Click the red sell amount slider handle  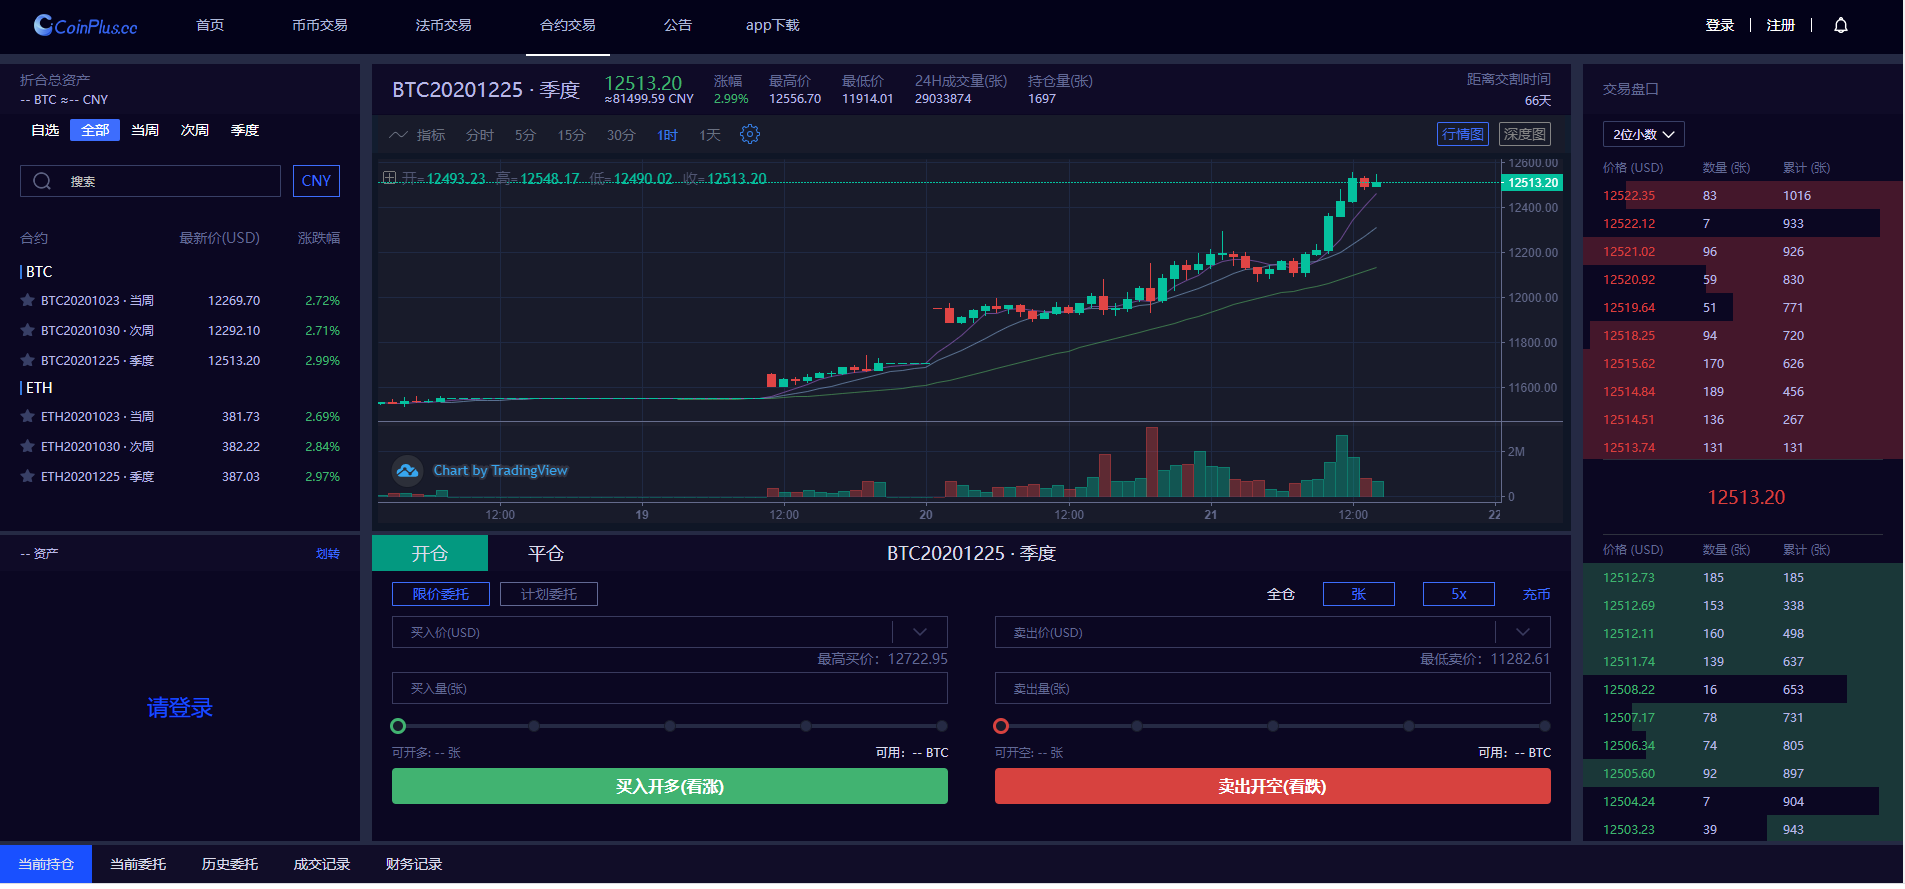tap(1001, 726)
